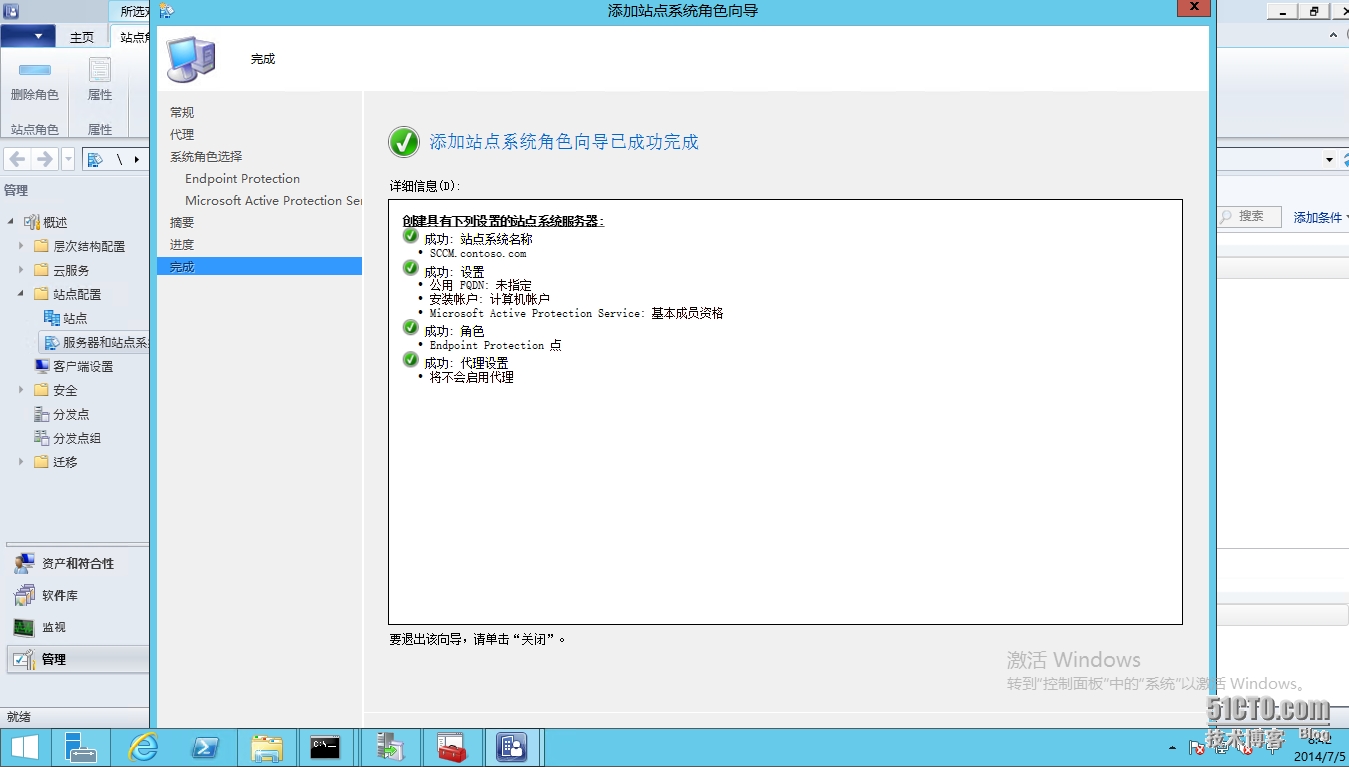This screenshot has height=767, width=1349.
Task: Select the 服务器和站点系统角色 node
Action: [x=95, y=342]
